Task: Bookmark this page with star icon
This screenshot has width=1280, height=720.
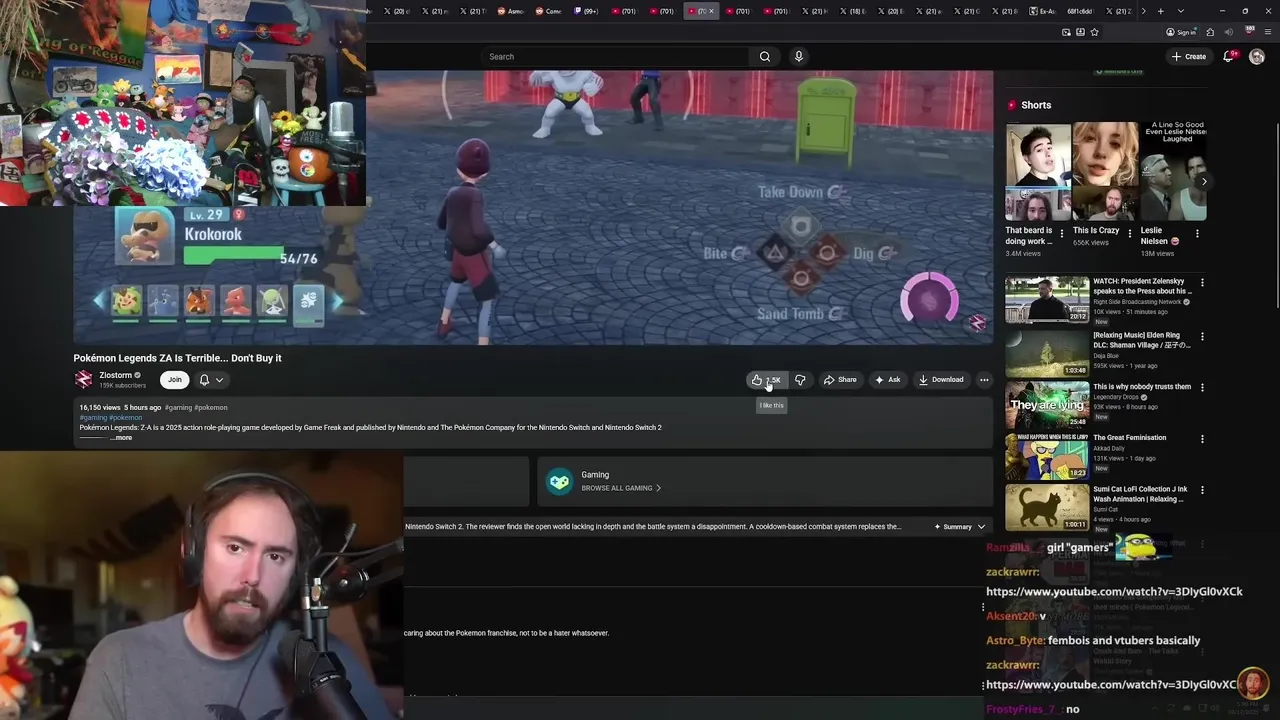Action: (x=1095, y=32)
